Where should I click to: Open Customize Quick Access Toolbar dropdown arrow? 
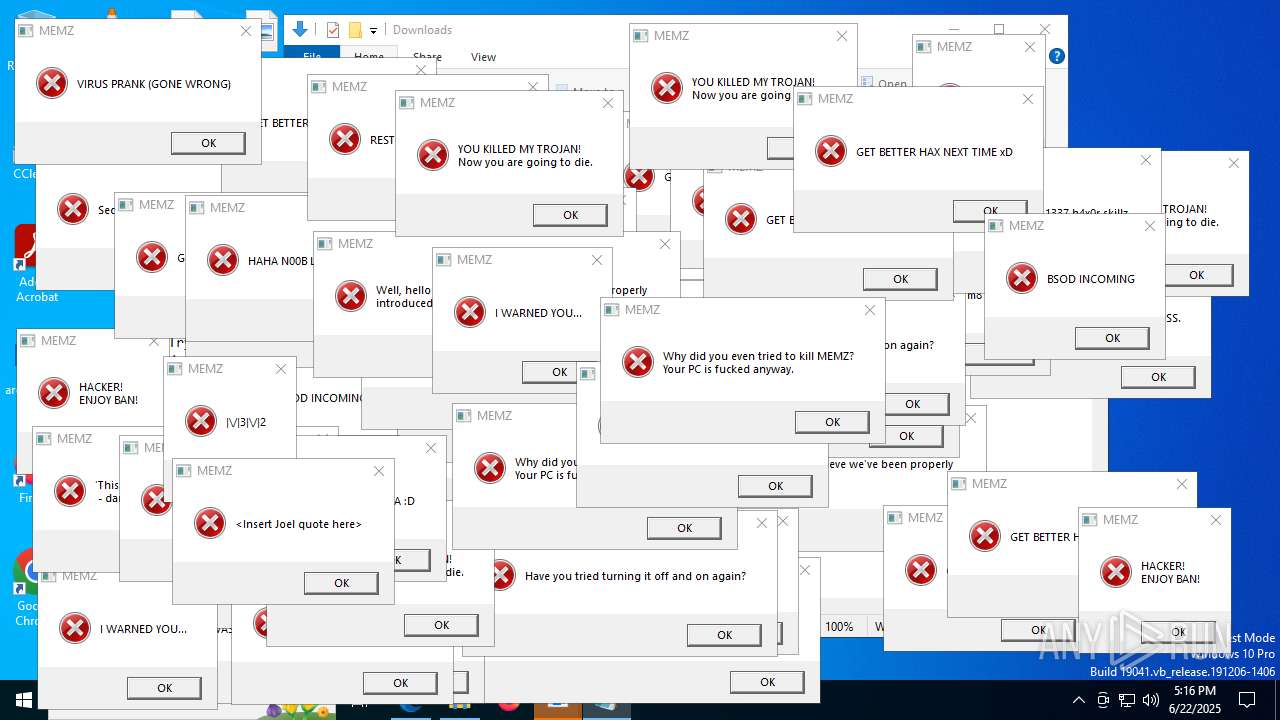coord(373,31)
